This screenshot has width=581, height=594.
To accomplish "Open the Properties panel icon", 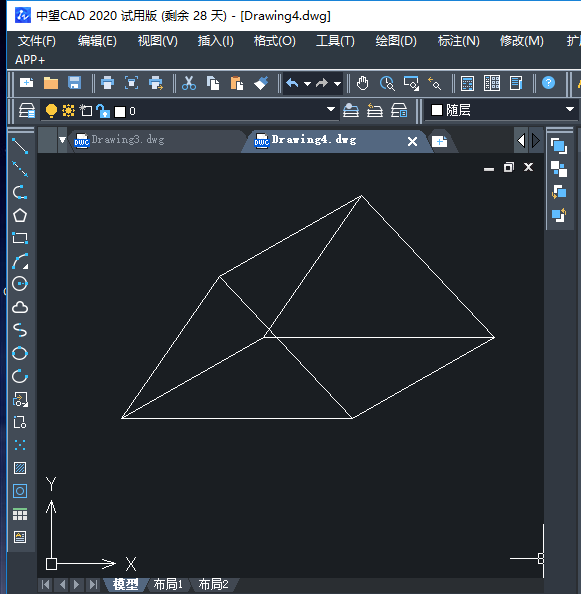I will click(x=467, y=83).
